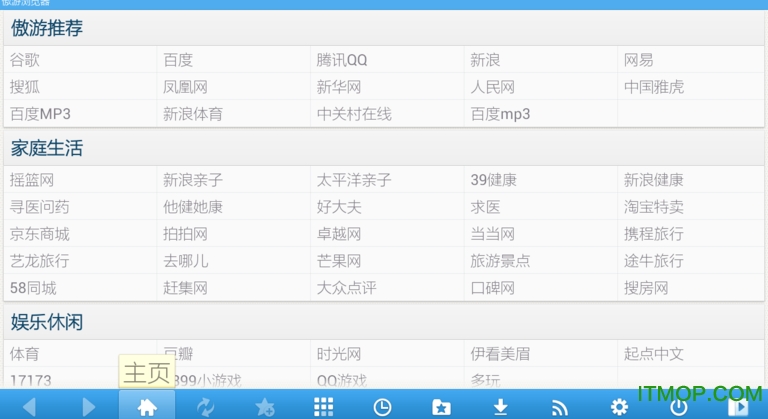Refresh the page using reload icon
Viewport: 768px width, 419px height.
(206, 406)
